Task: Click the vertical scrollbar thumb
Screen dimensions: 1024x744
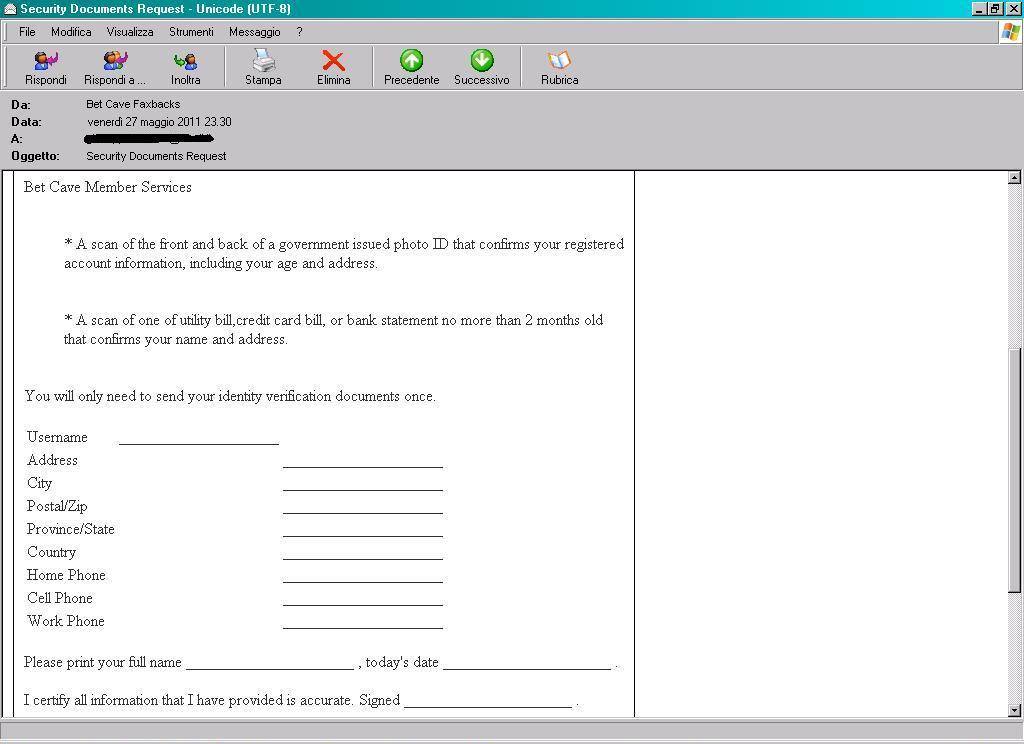Action: pos(1014,470)
